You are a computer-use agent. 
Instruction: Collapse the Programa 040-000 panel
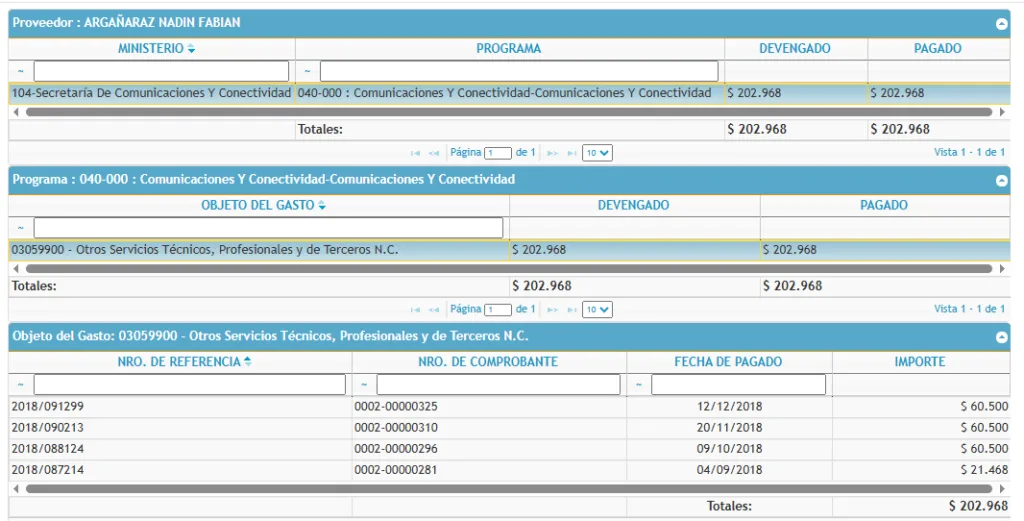point(1001,181)
